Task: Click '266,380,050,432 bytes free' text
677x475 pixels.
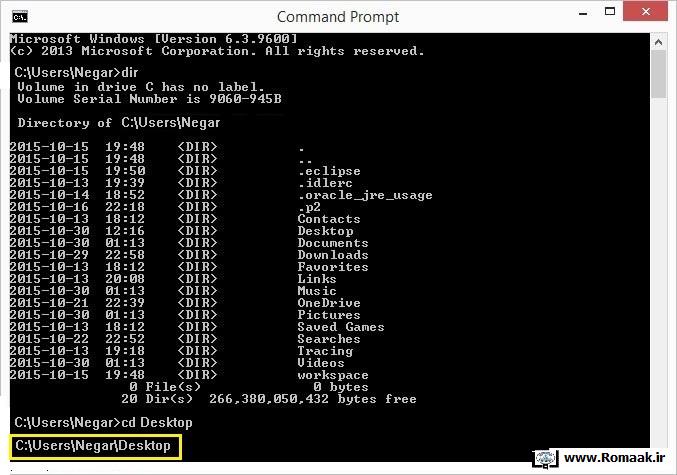Action: [313, 399]
